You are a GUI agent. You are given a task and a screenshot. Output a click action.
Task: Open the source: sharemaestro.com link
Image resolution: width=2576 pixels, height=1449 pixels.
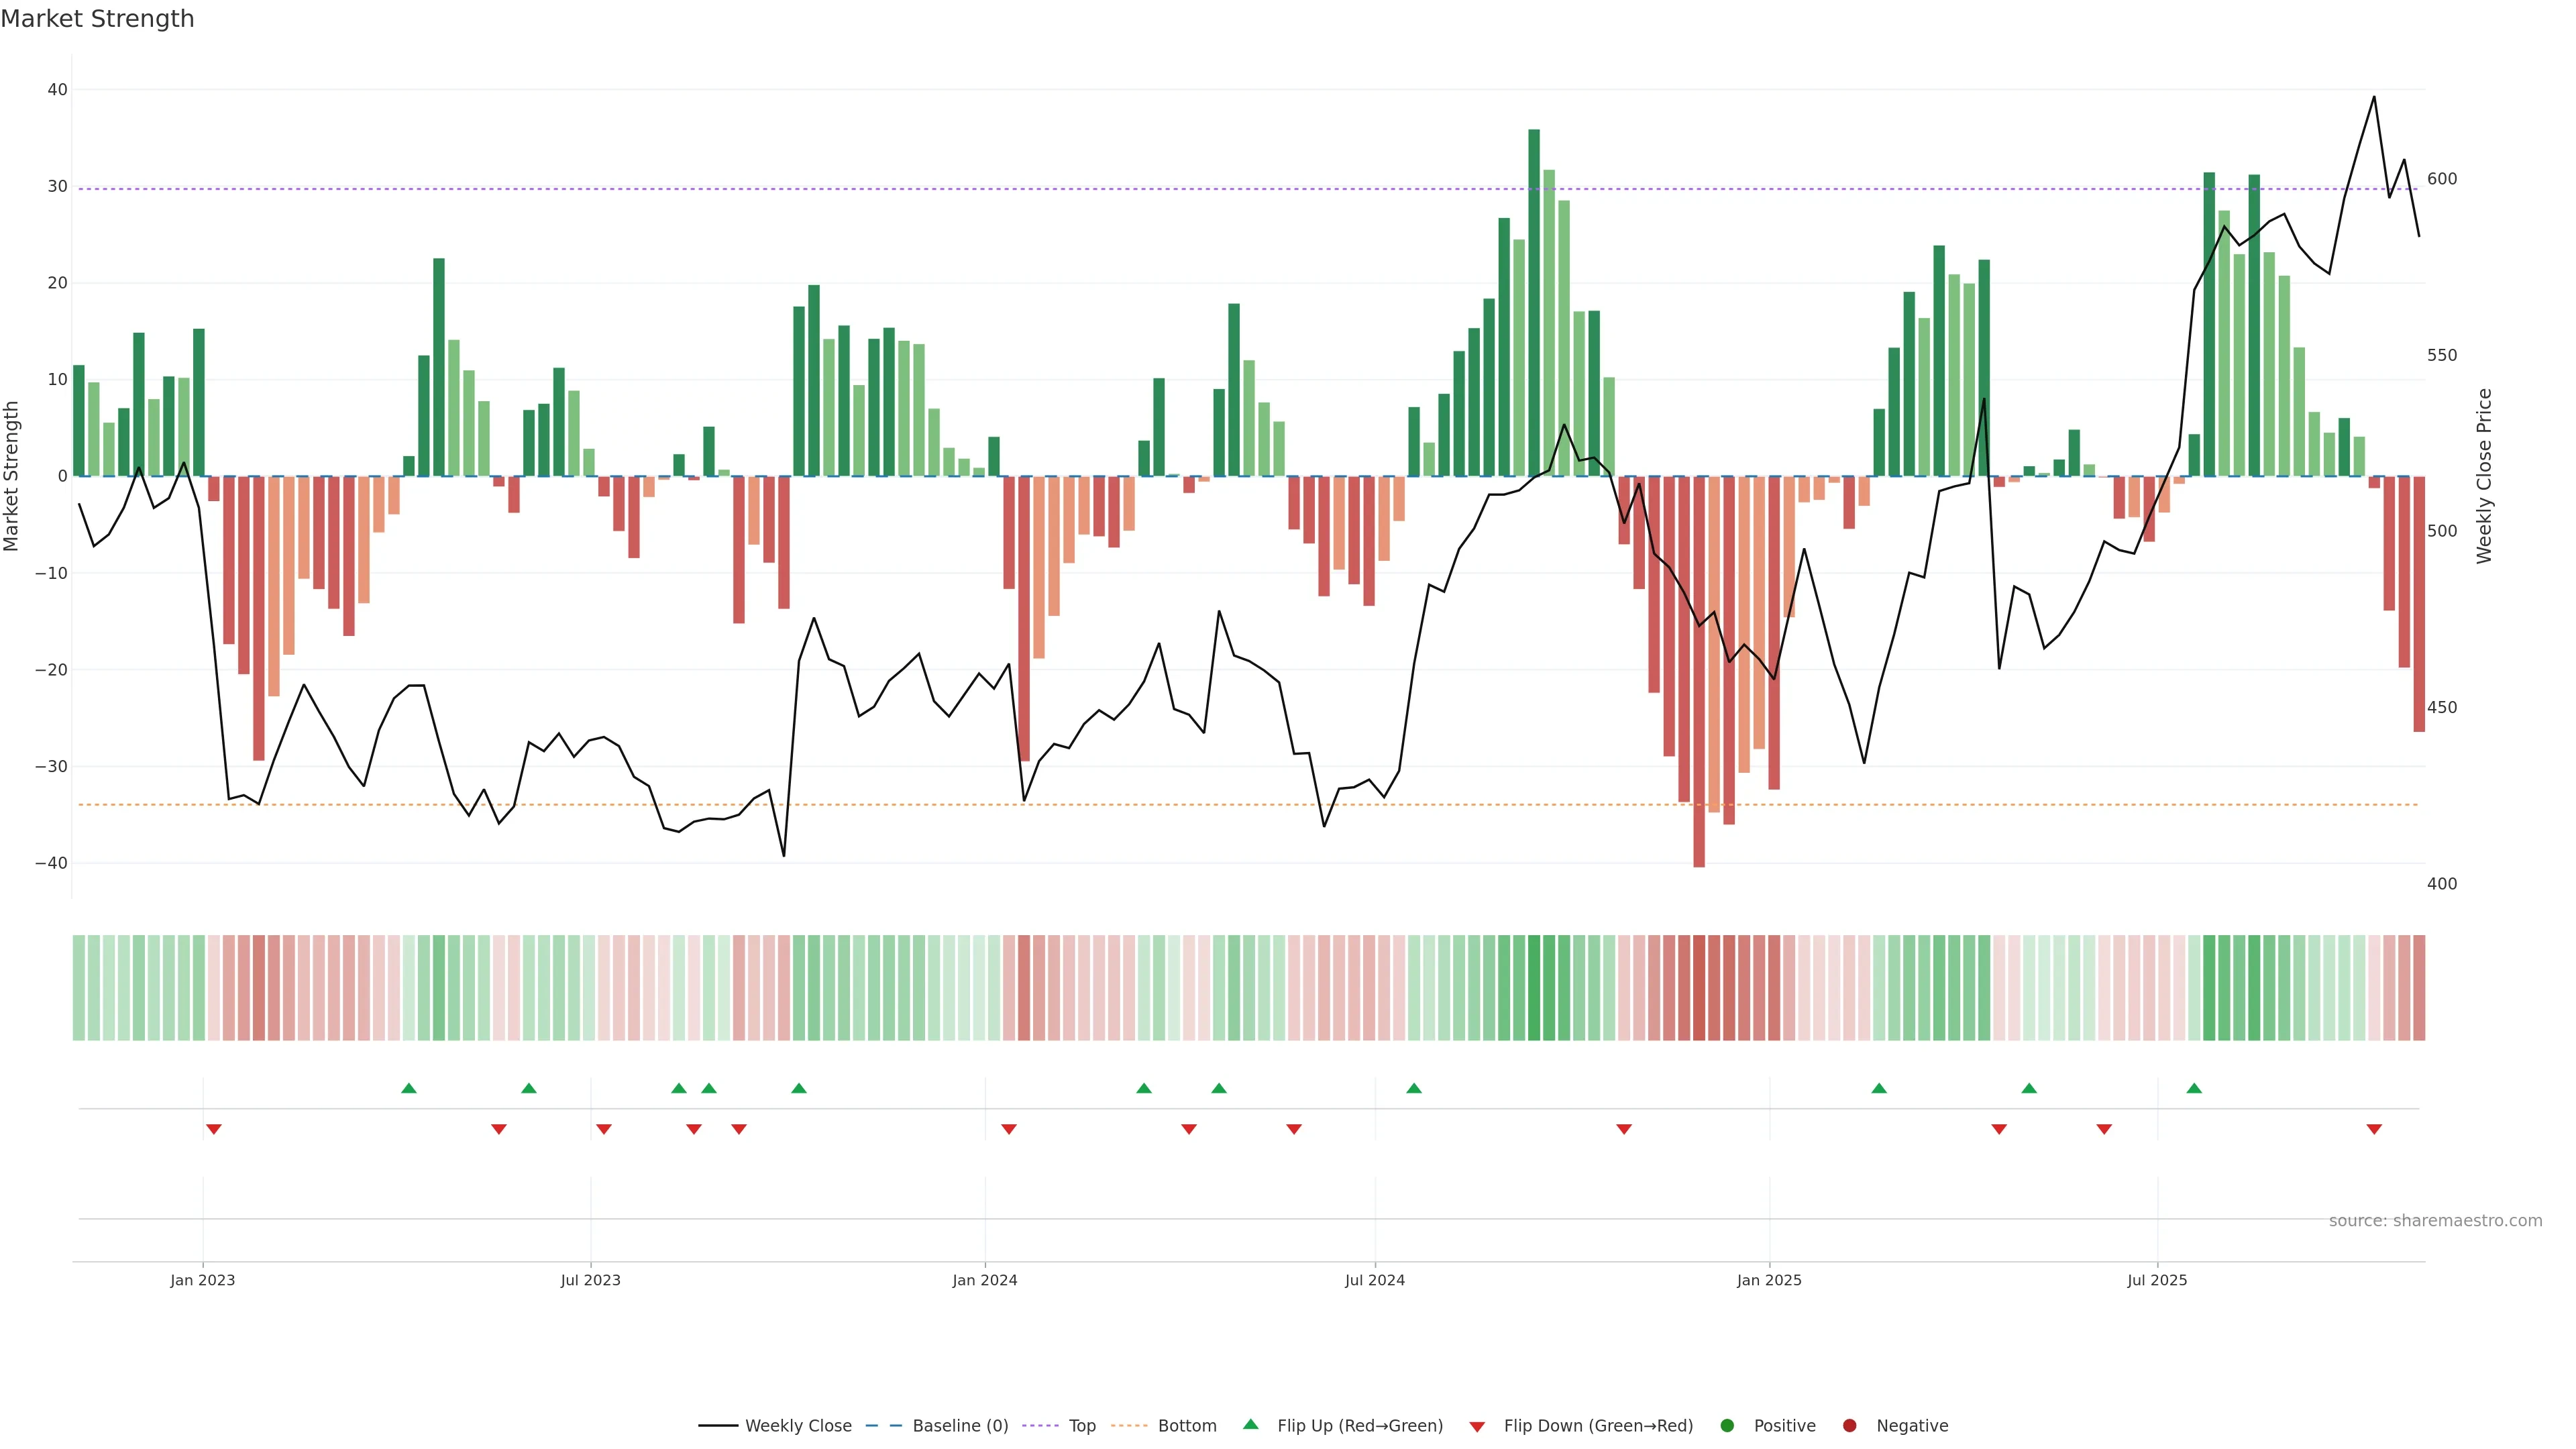click(2435, 1221)
